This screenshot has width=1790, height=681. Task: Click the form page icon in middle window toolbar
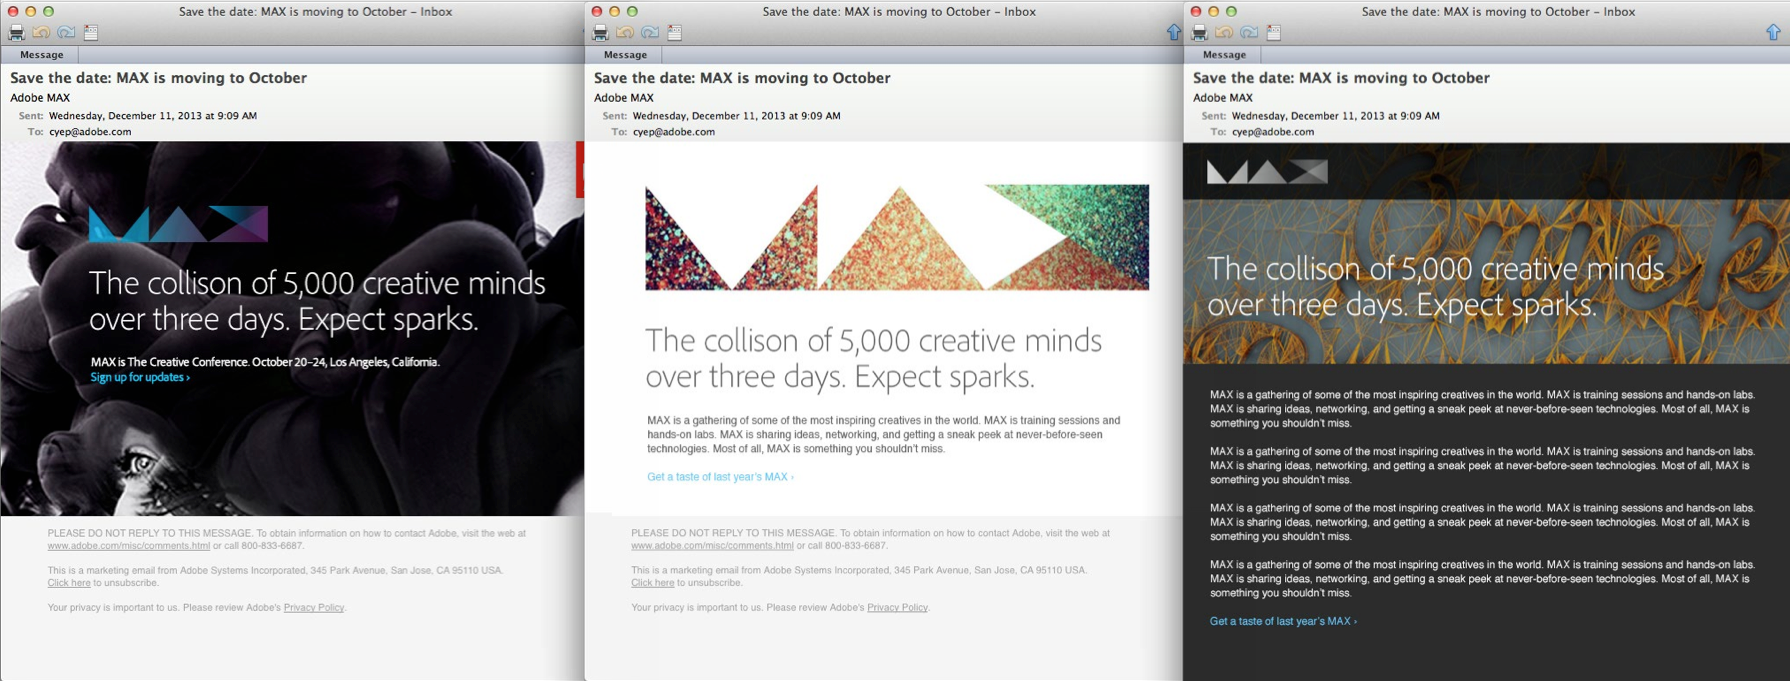coord(675,33)
